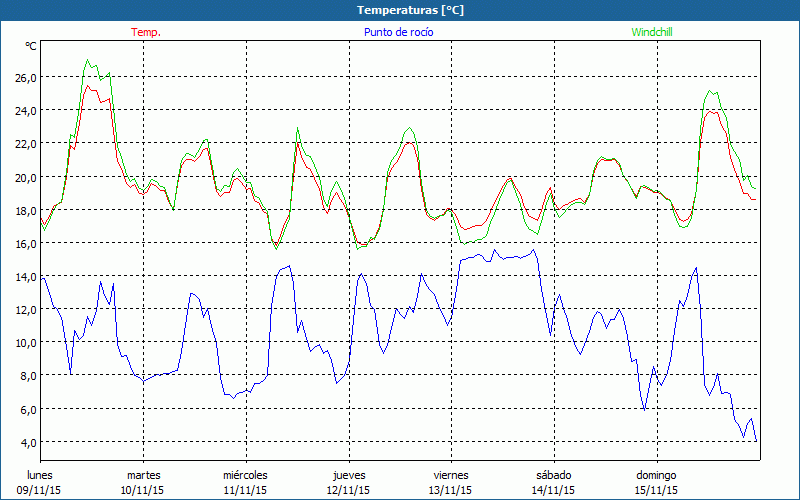Click the 14/11/15 date label
The width and height of the screenshot is (800, 500).
pyautogui.click(x=553, y=490)
